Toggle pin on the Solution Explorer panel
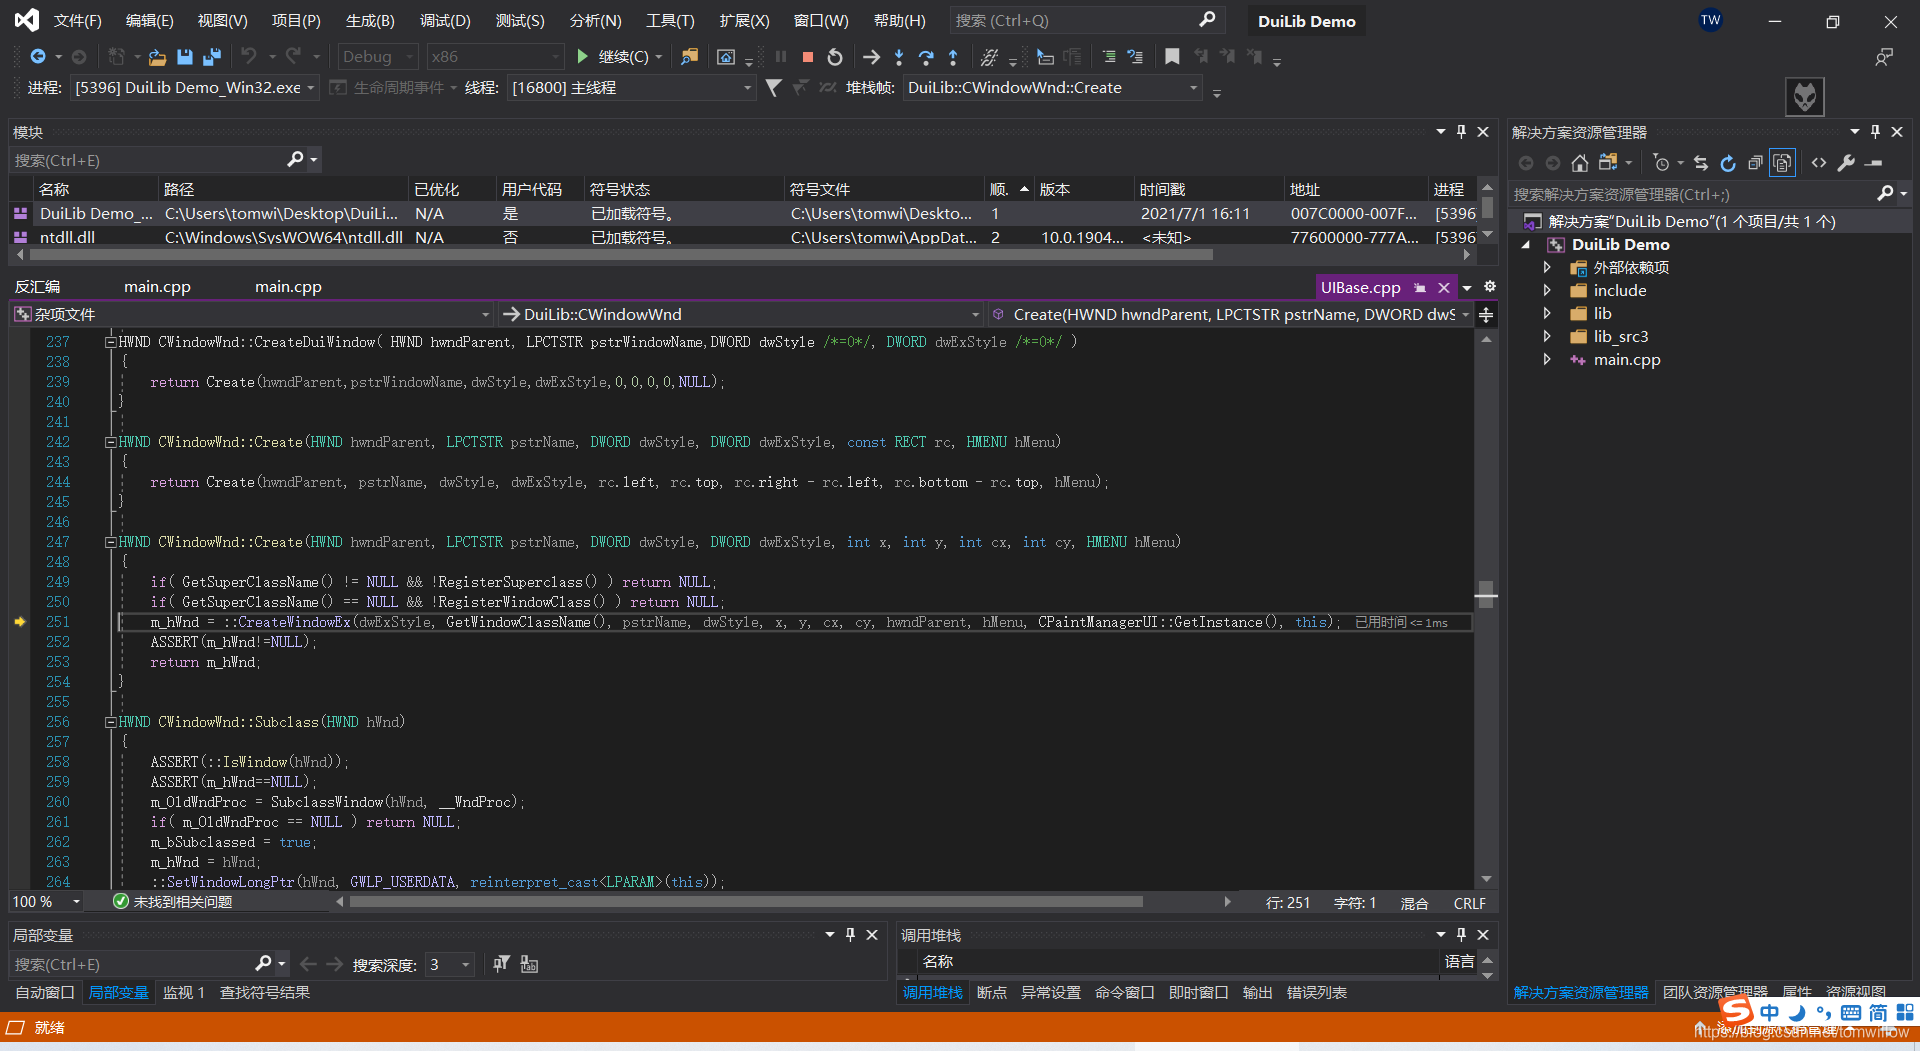 coord(1875,132)
